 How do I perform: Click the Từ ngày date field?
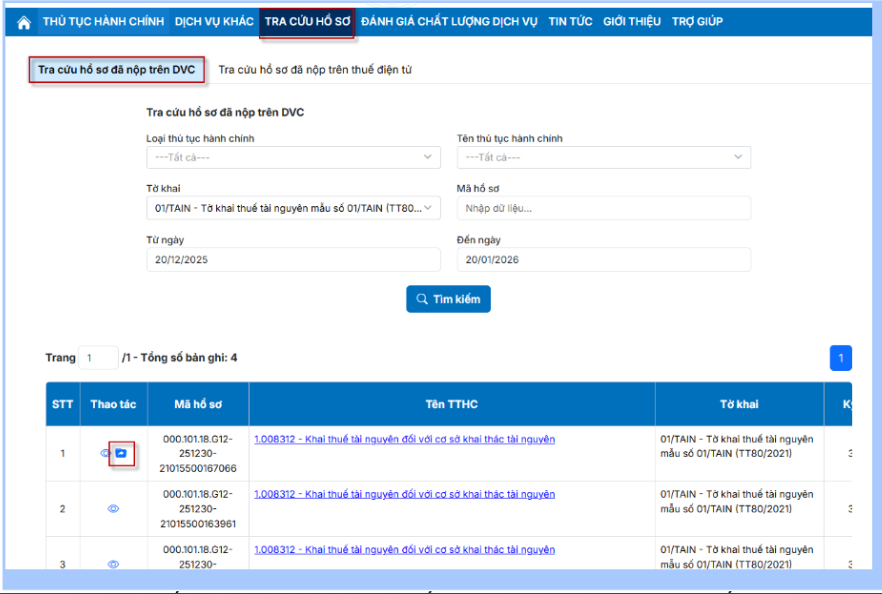click(293, 260)
